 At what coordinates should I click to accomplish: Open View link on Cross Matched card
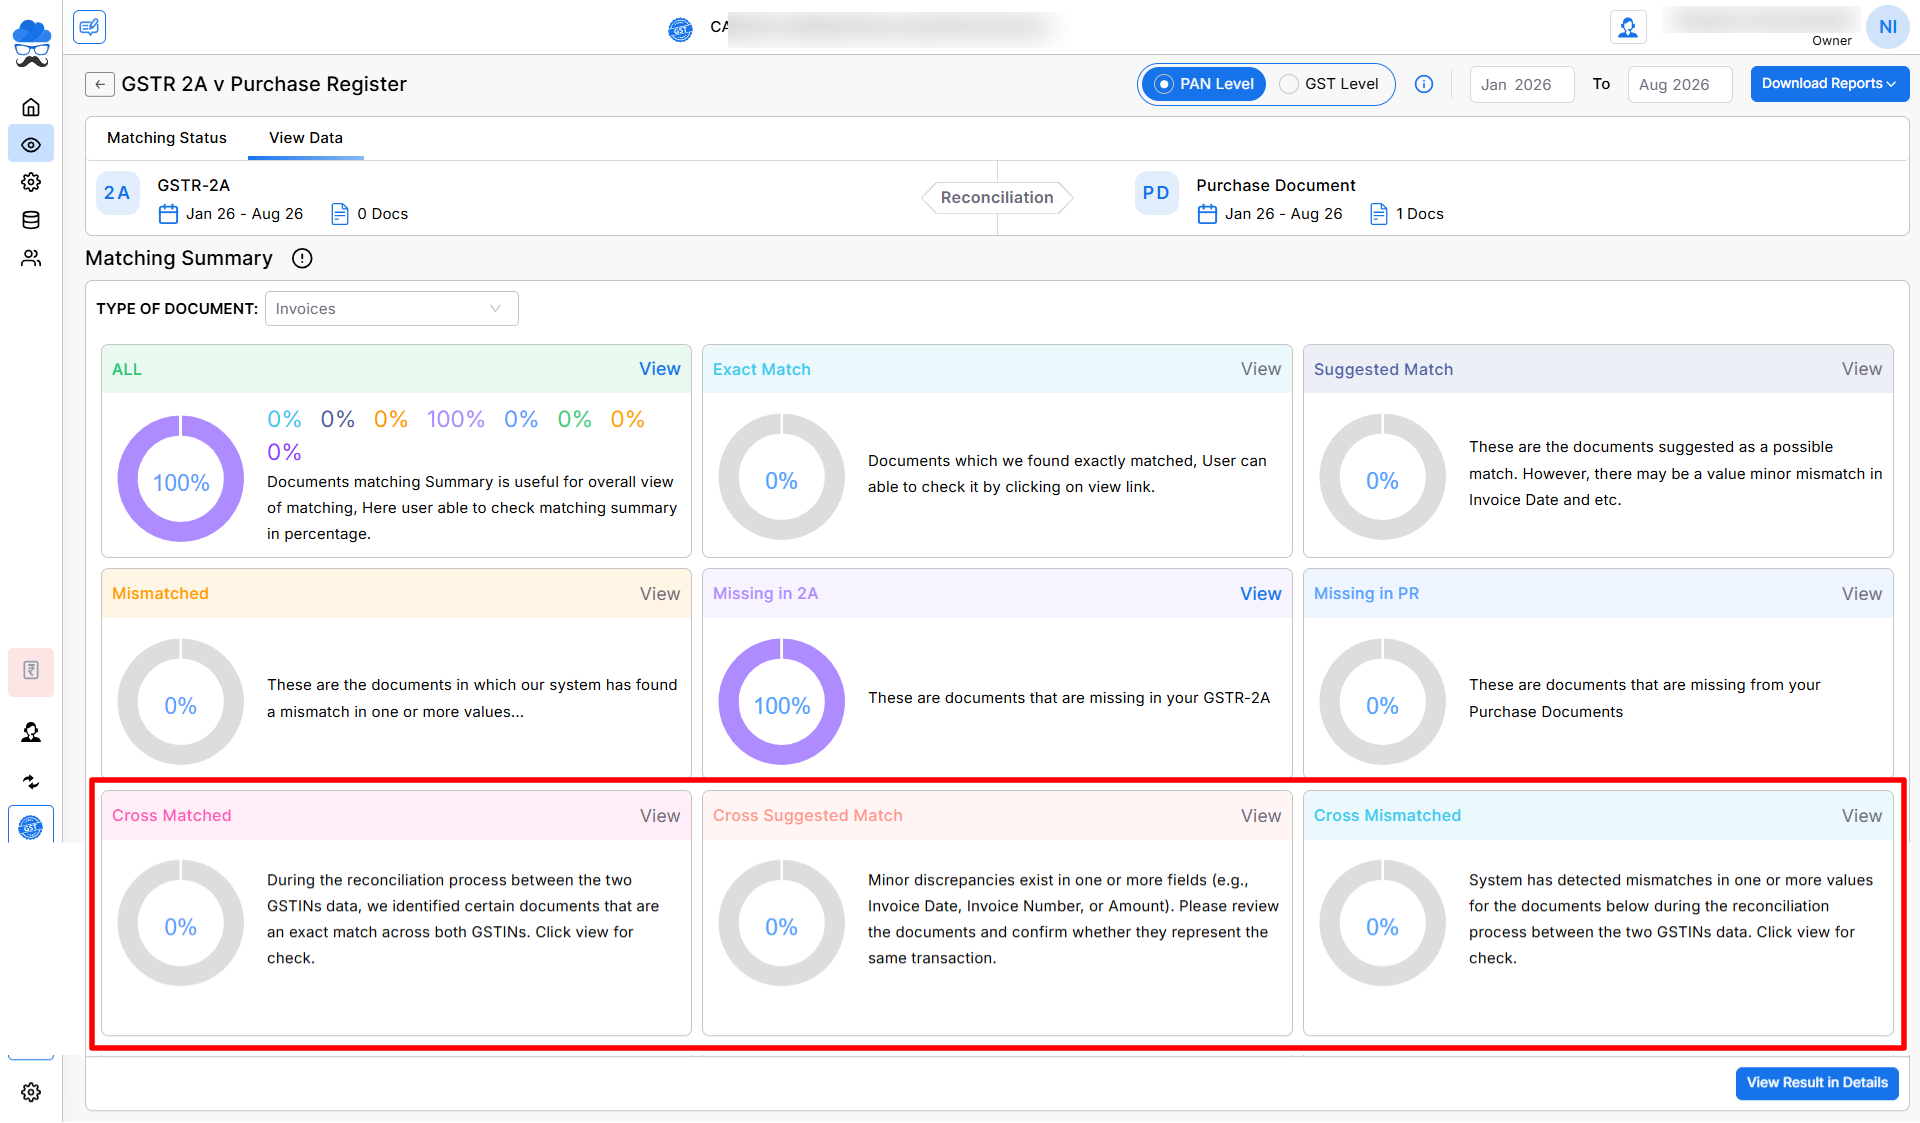point(660,816)
